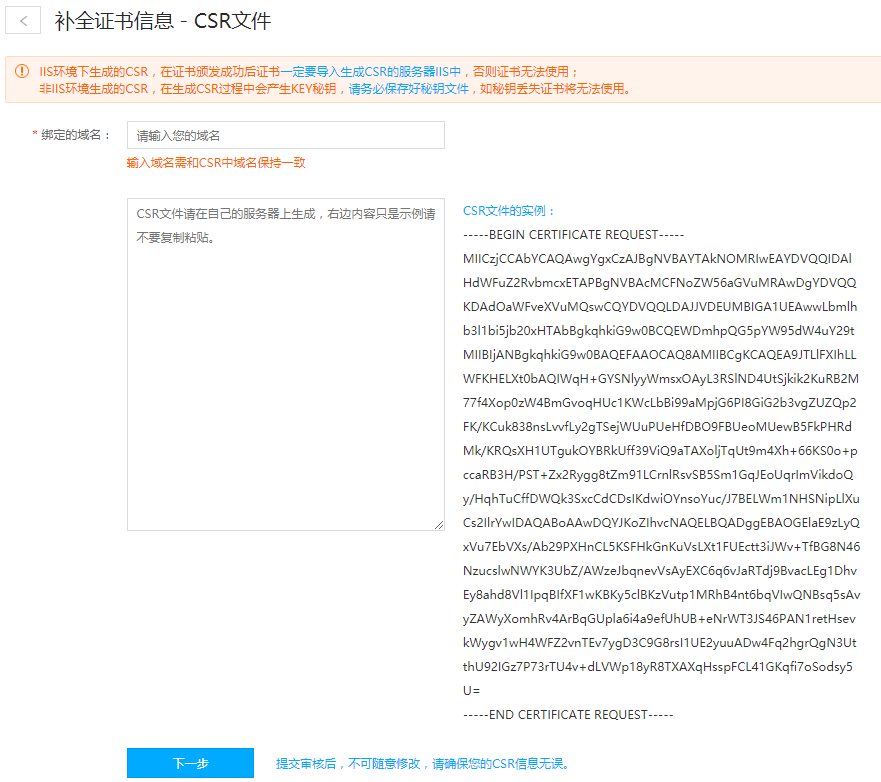Click the submission notice beside 下一步
The height and width of the screenshot is (782, 881).
[423, 764]
